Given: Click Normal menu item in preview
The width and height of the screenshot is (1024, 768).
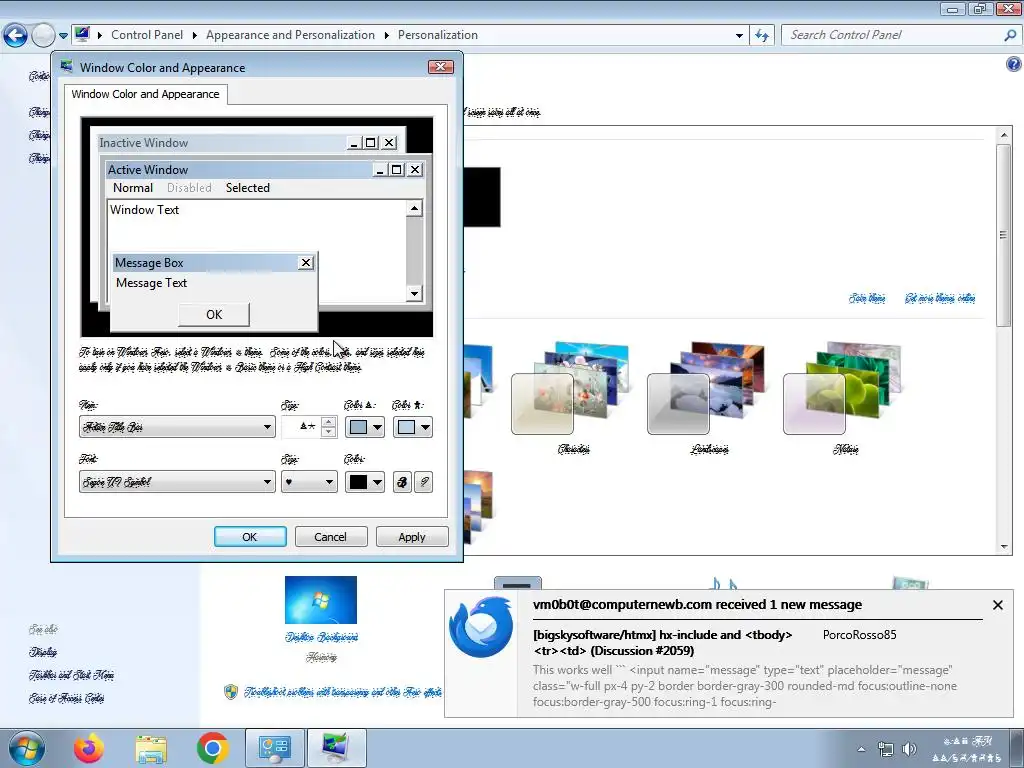Looking at the screenshot, I should (x=133, y=188).
